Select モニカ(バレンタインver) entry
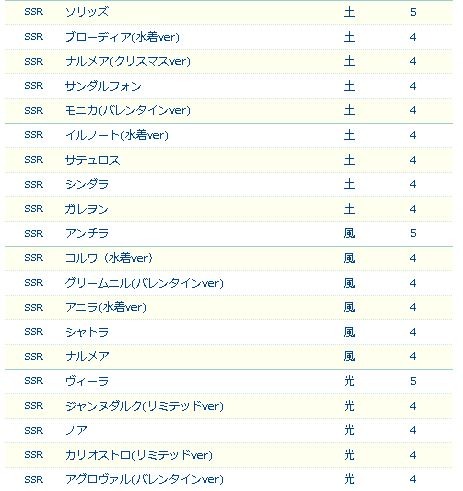The width and height of the screenshot is (463, 491). (x=128, y=111)
